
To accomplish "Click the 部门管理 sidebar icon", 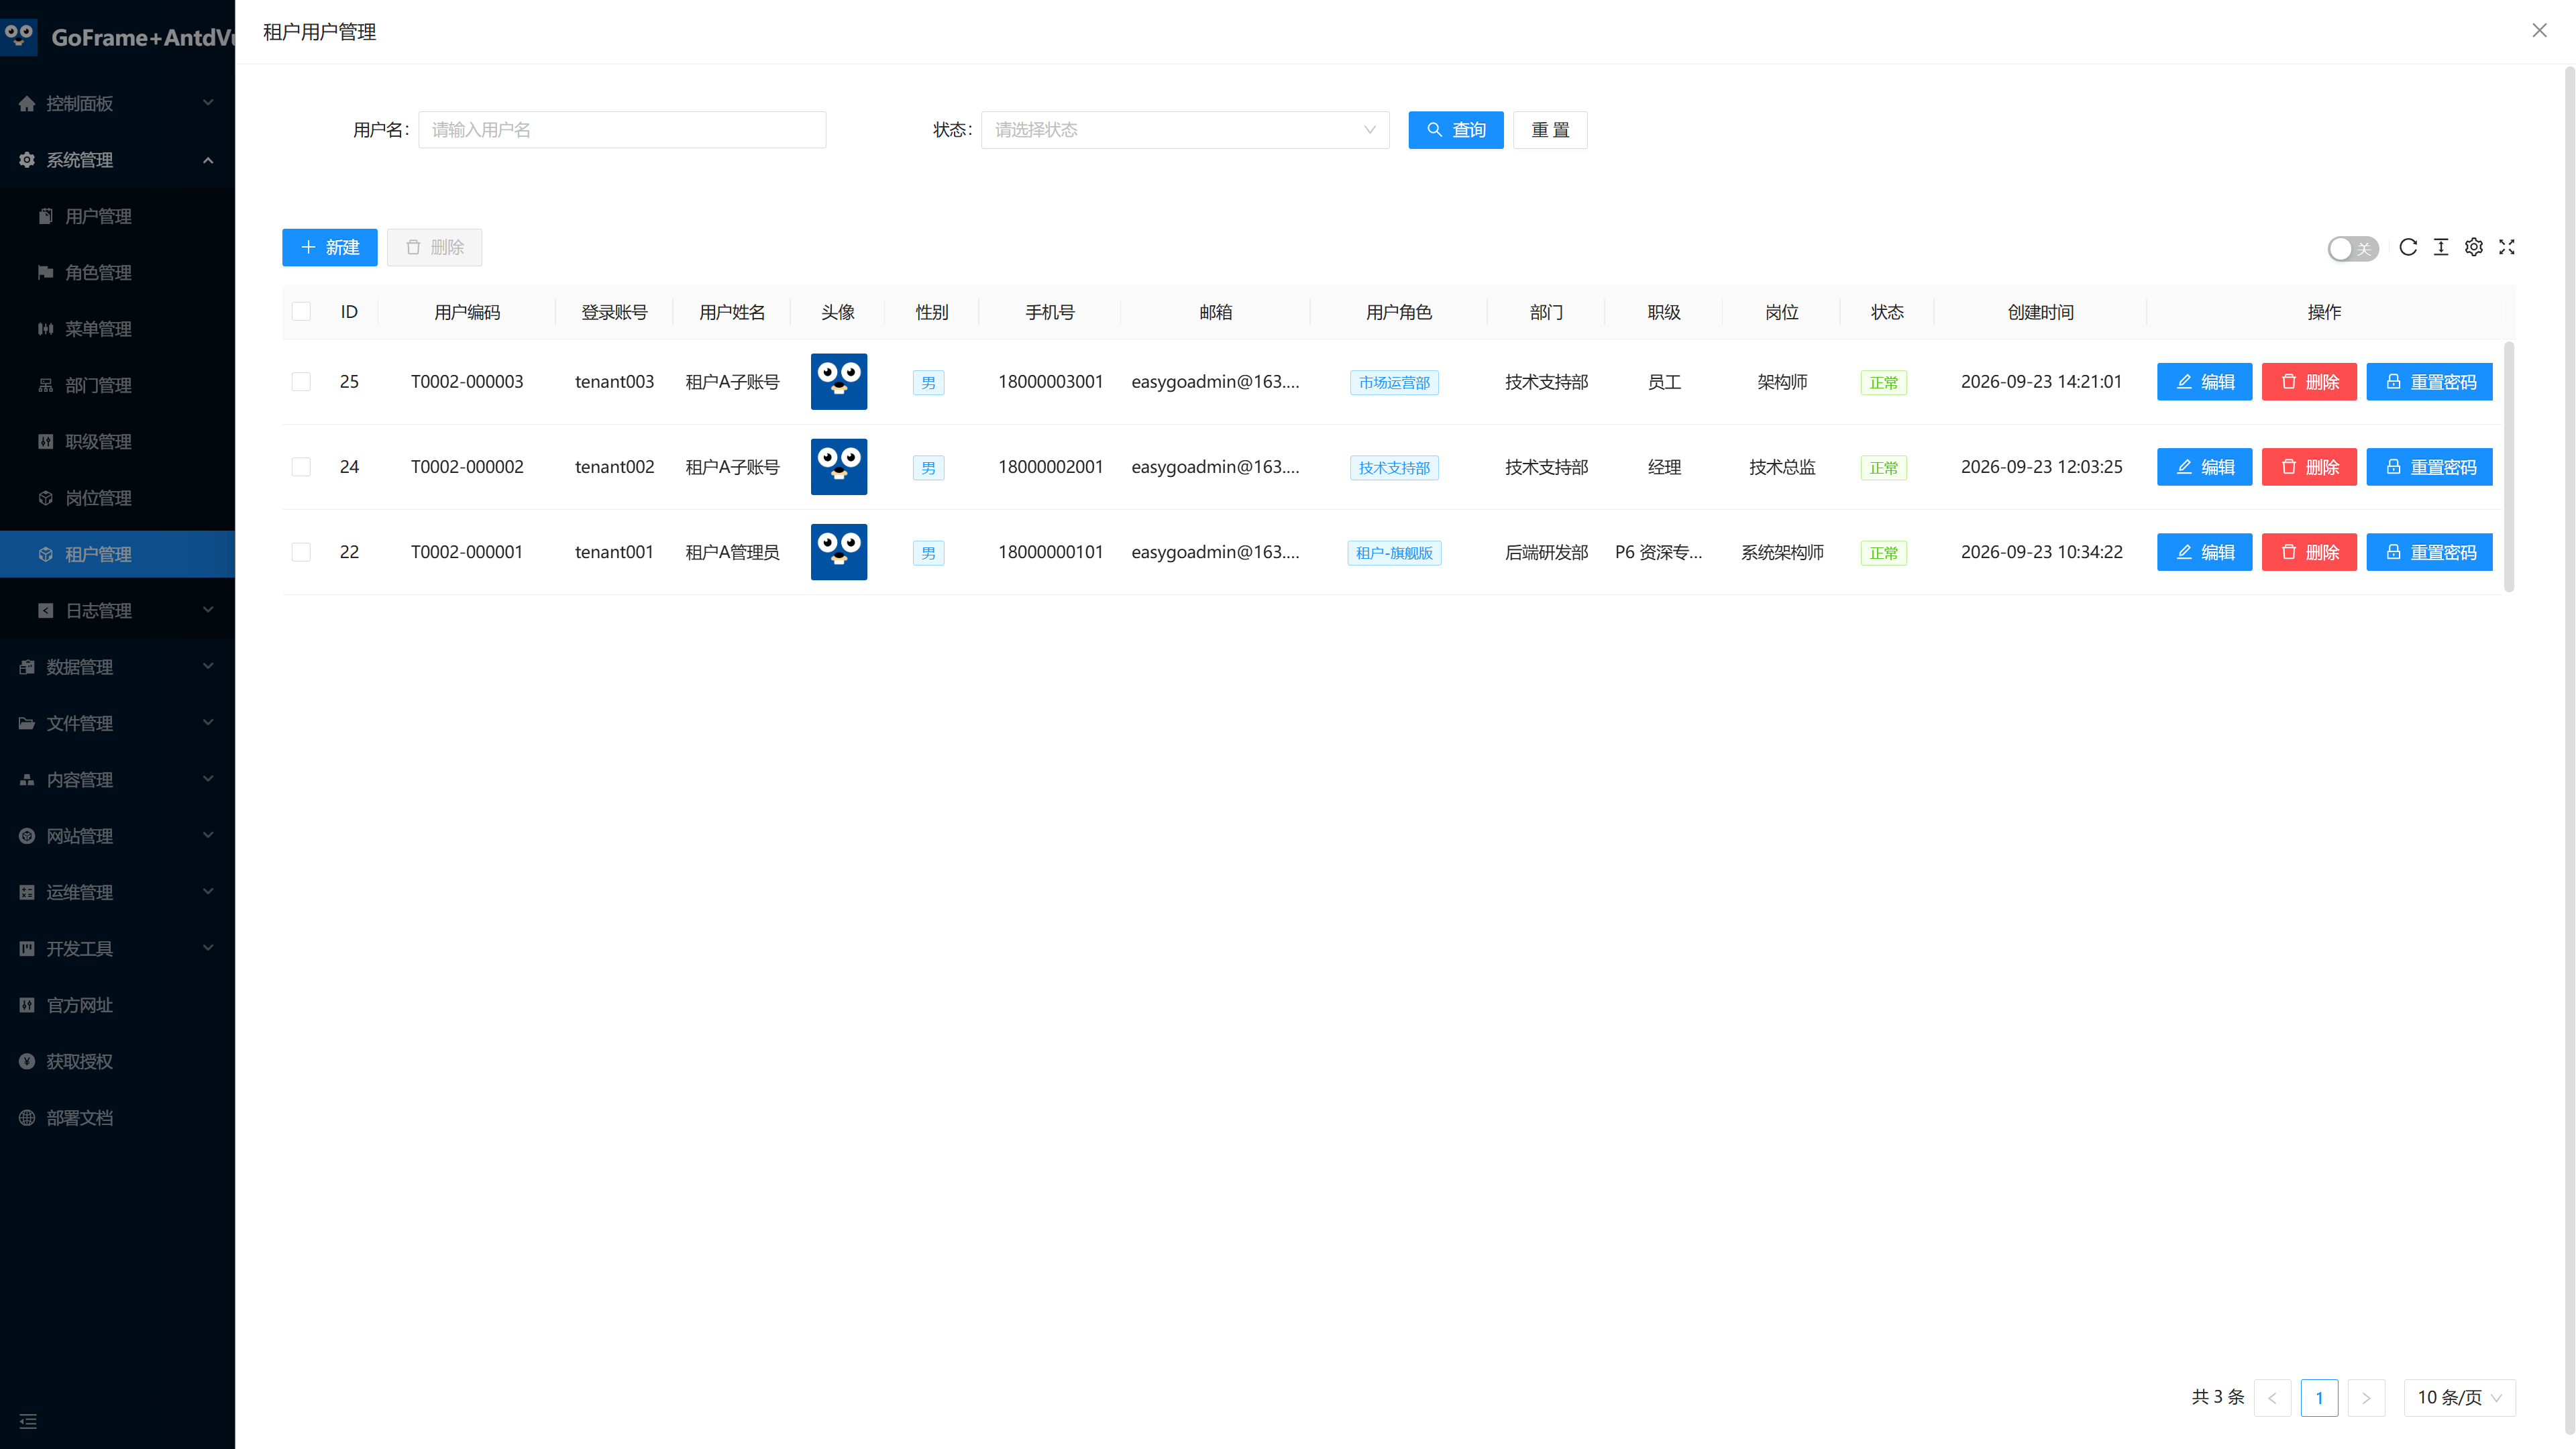I will pos(45,385).
